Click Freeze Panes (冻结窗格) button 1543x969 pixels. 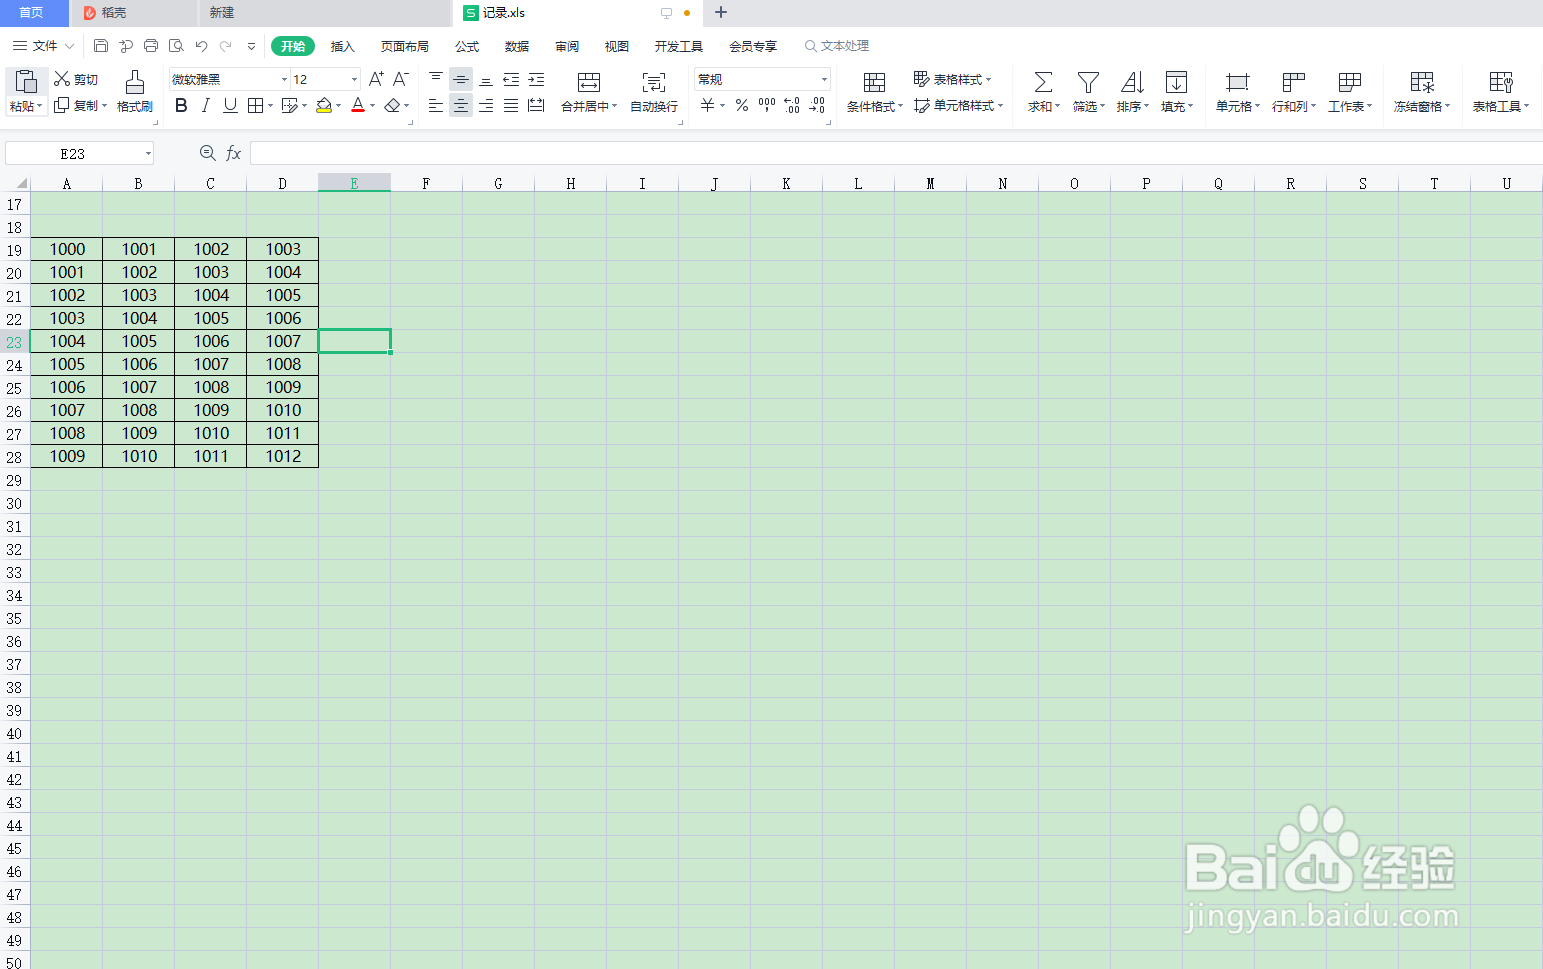[1422, 91]
